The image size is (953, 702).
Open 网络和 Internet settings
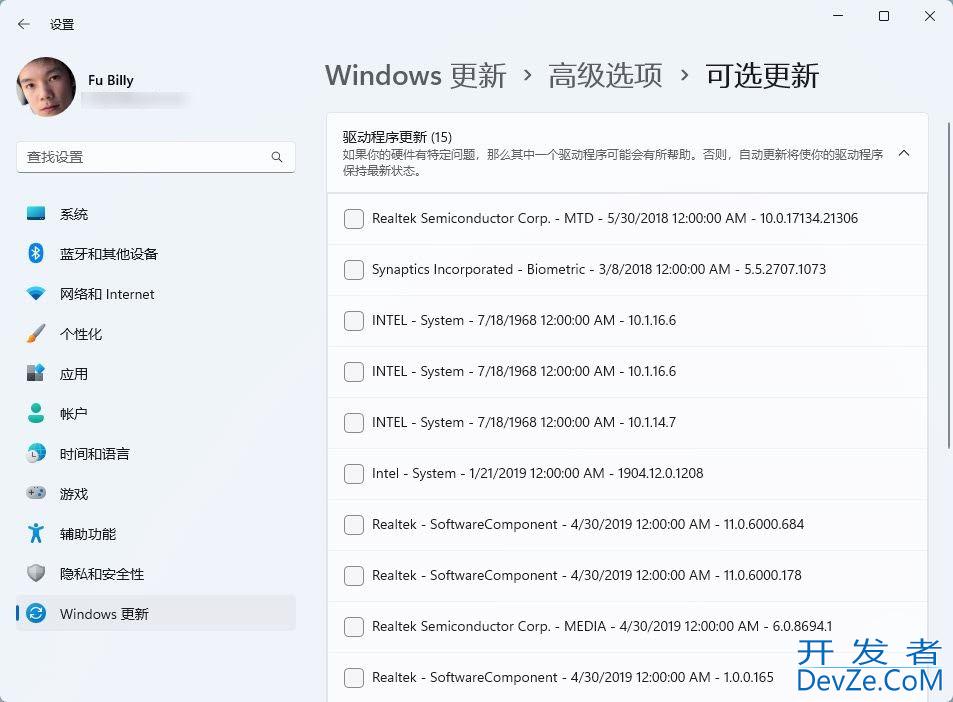pos(156,294)
